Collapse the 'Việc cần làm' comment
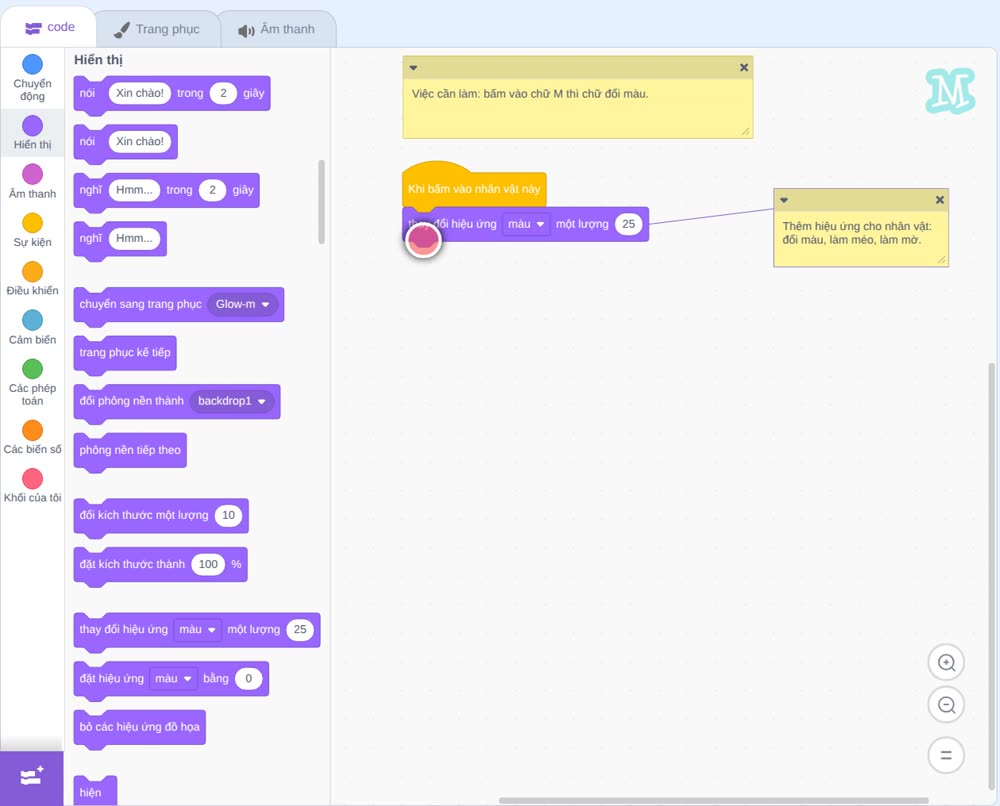1000x806 pixels. coord(413,68)
